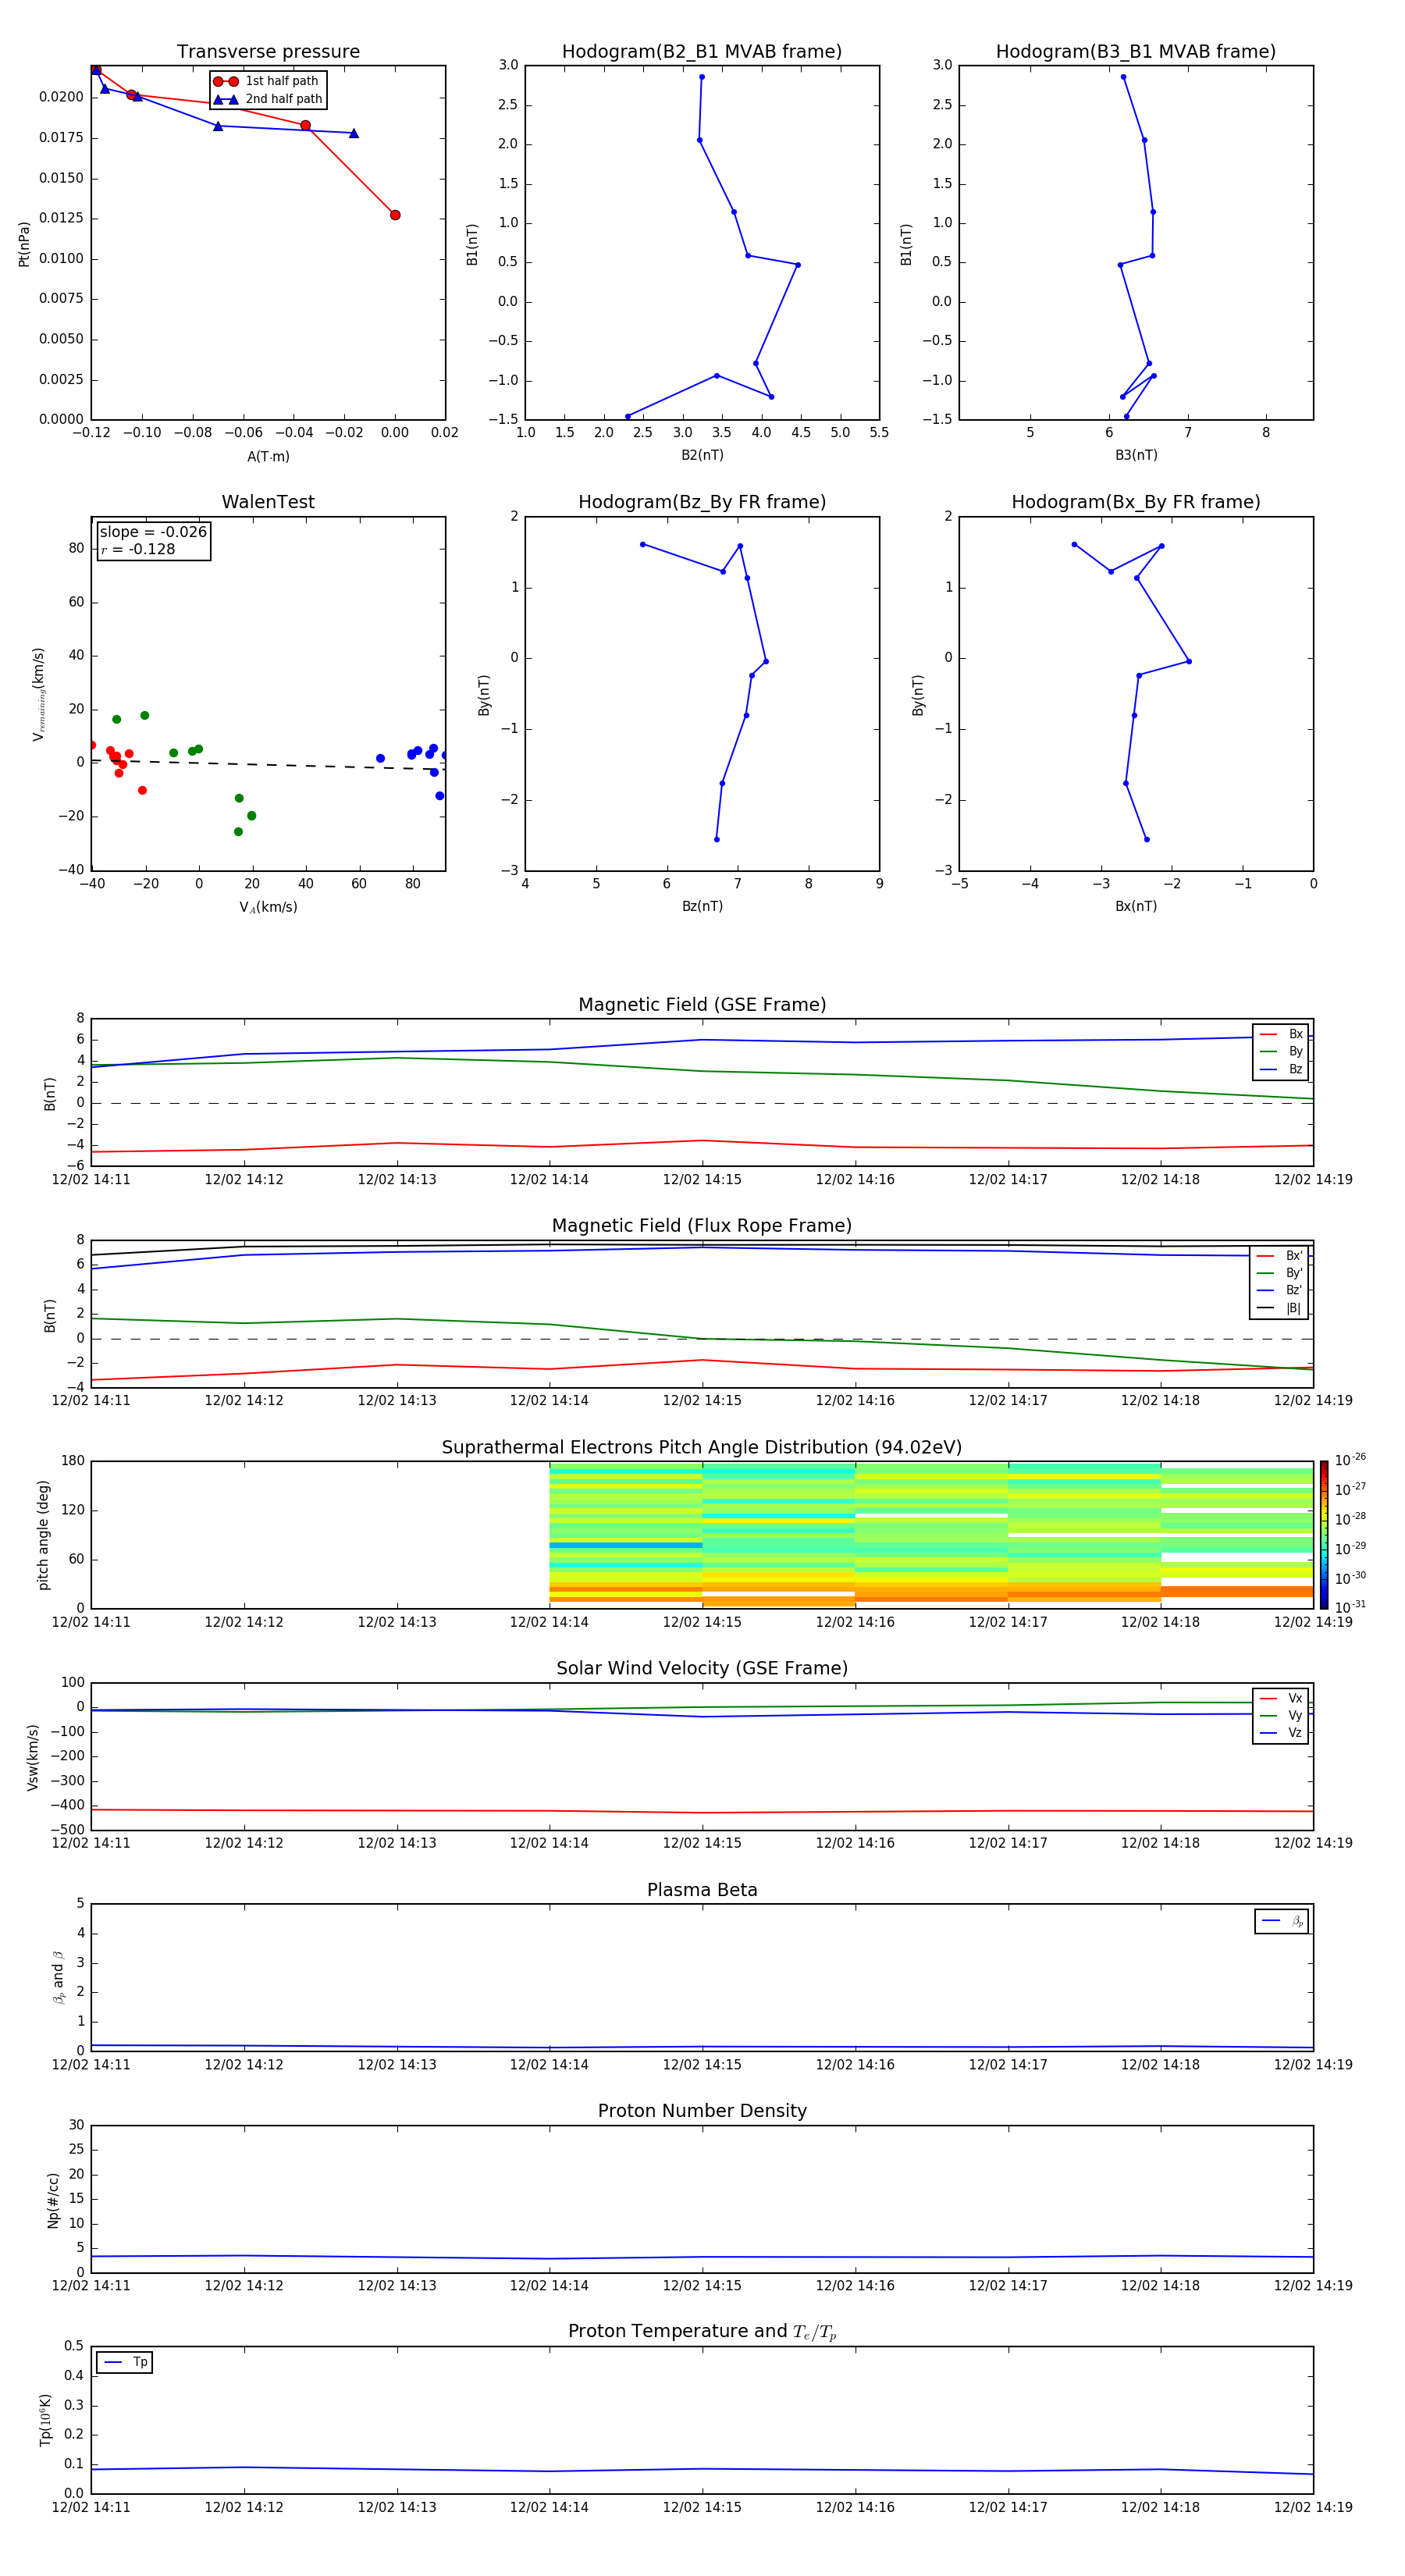Click the 'Plasma Beta' title

[702, 1891]
